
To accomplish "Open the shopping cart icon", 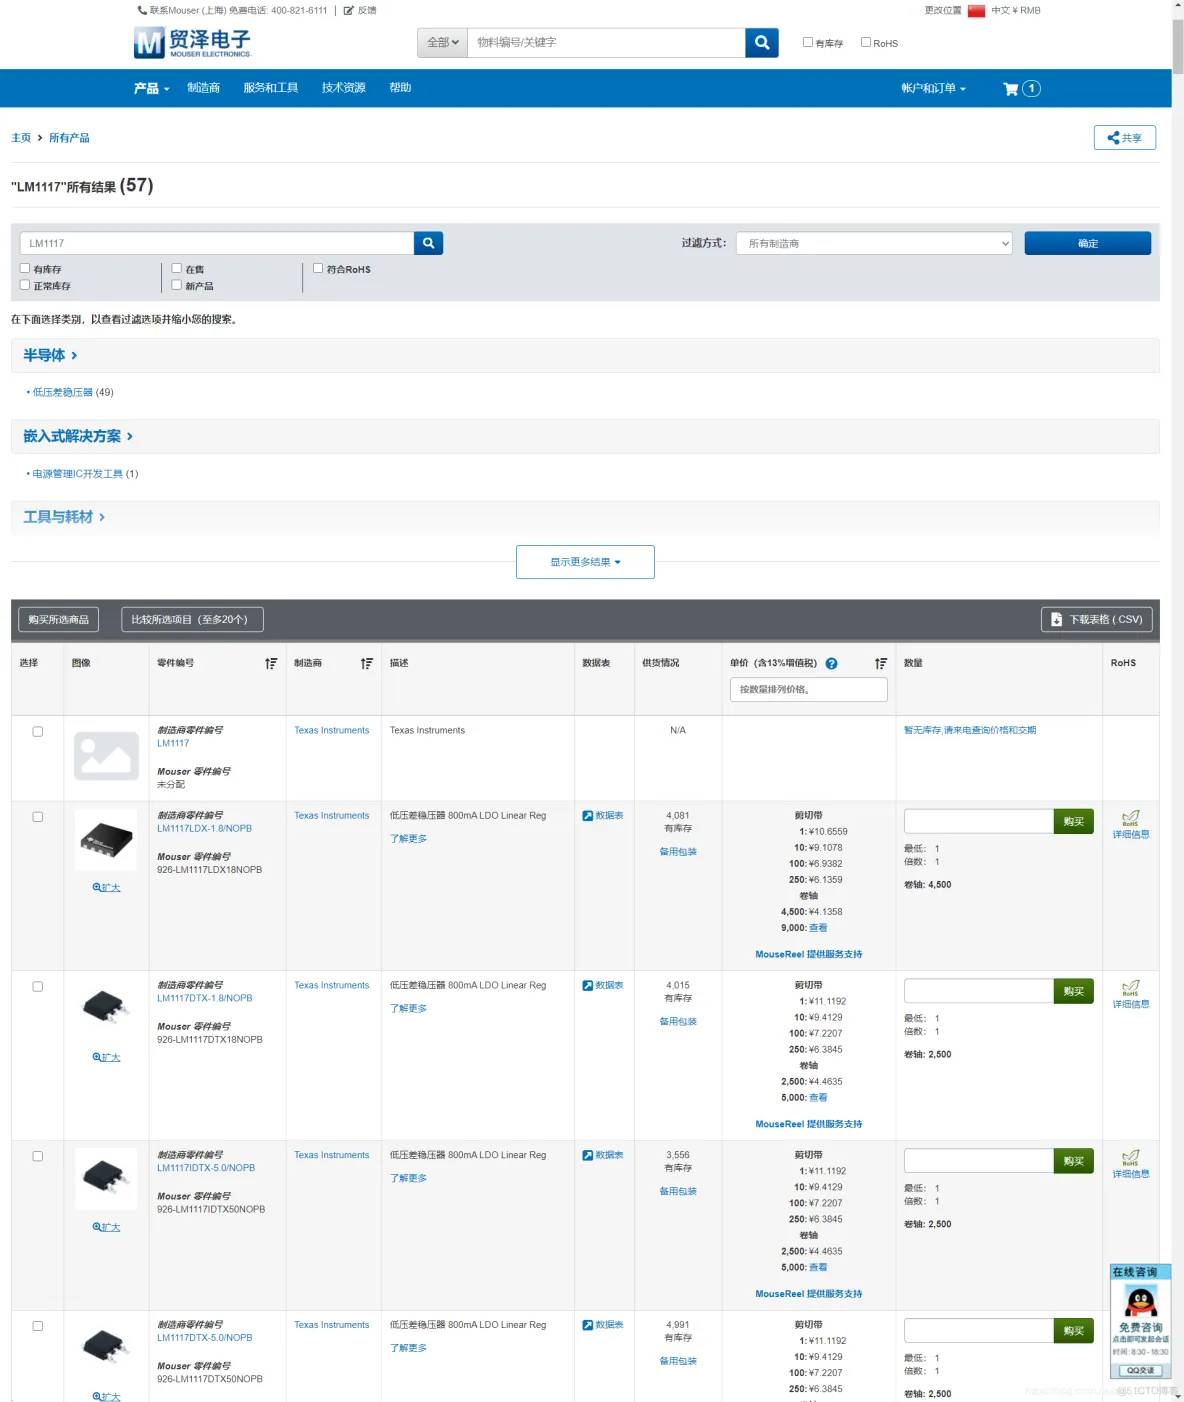I will pos(1011,88).
